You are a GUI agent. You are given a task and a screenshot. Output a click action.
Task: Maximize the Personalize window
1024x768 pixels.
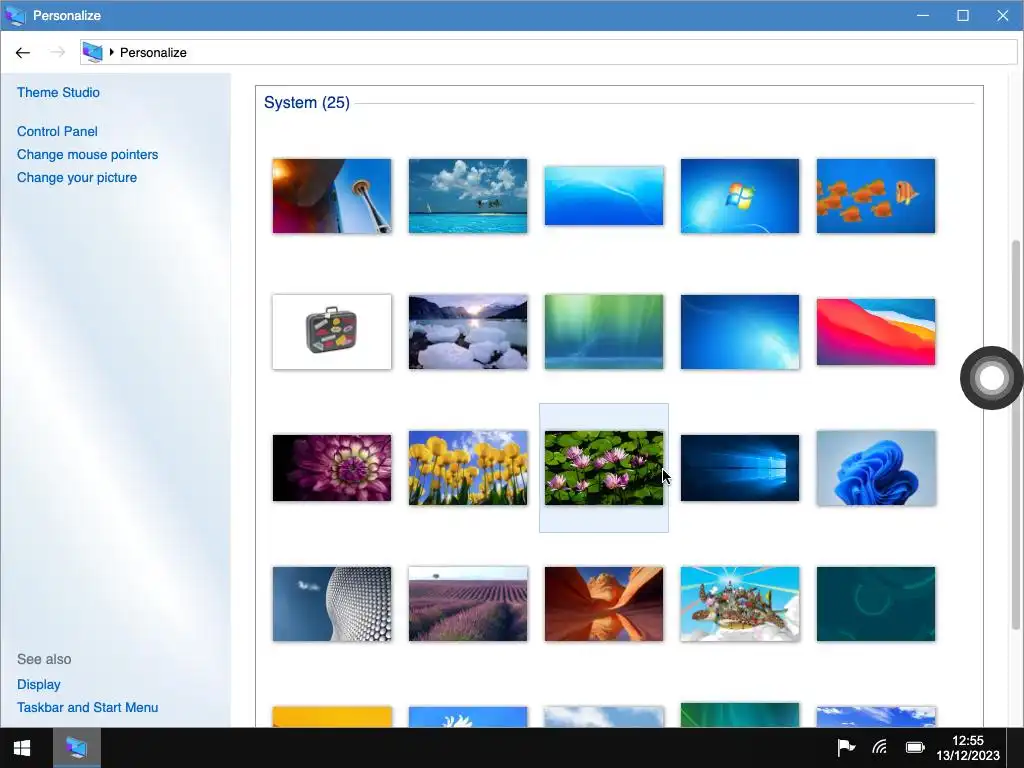[963, 15]
